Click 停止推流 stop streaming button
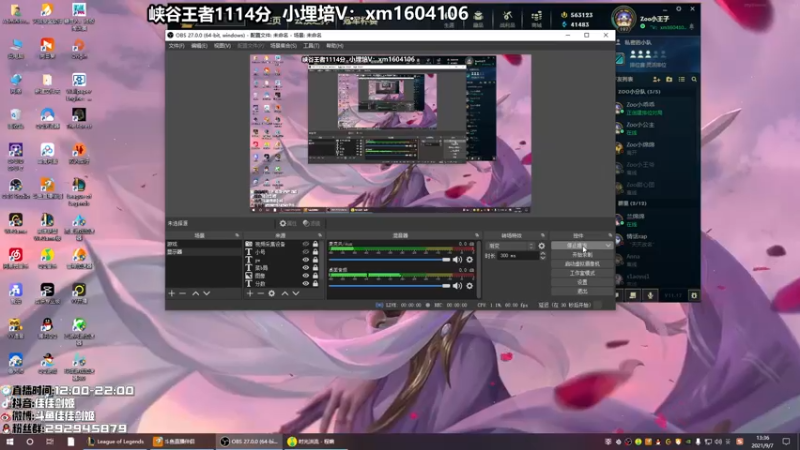 (578, 246)
